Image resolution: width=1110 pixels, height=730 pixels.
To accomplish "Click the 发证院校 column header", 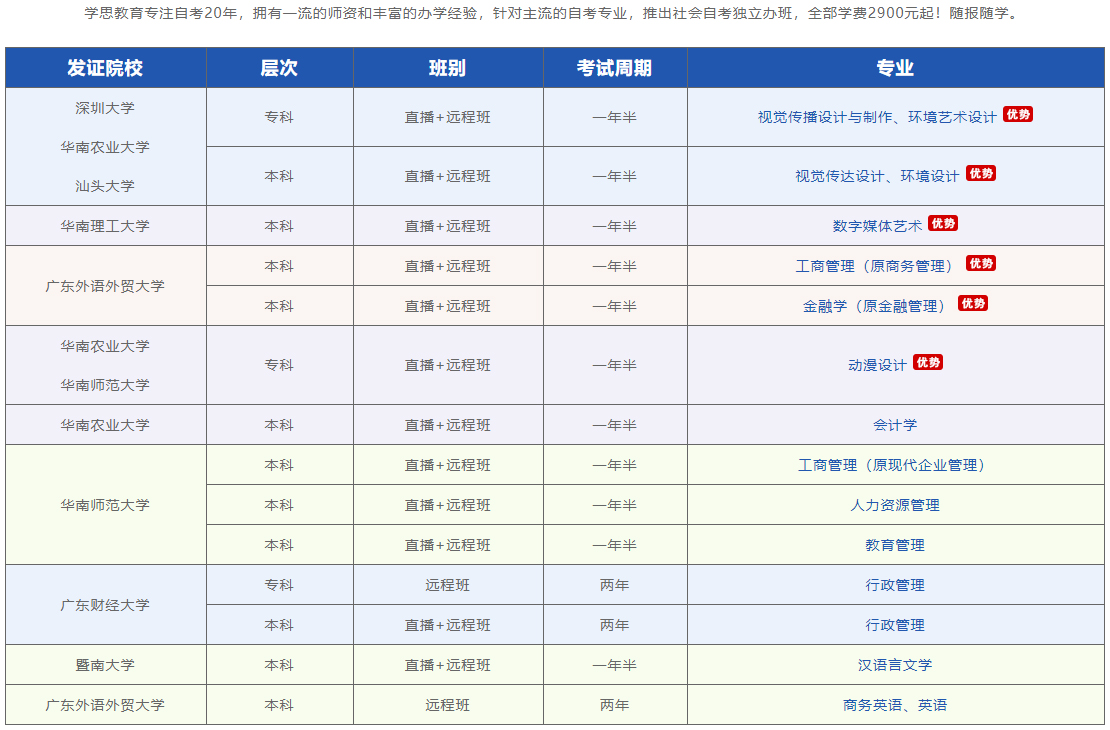I will point(105,68).
